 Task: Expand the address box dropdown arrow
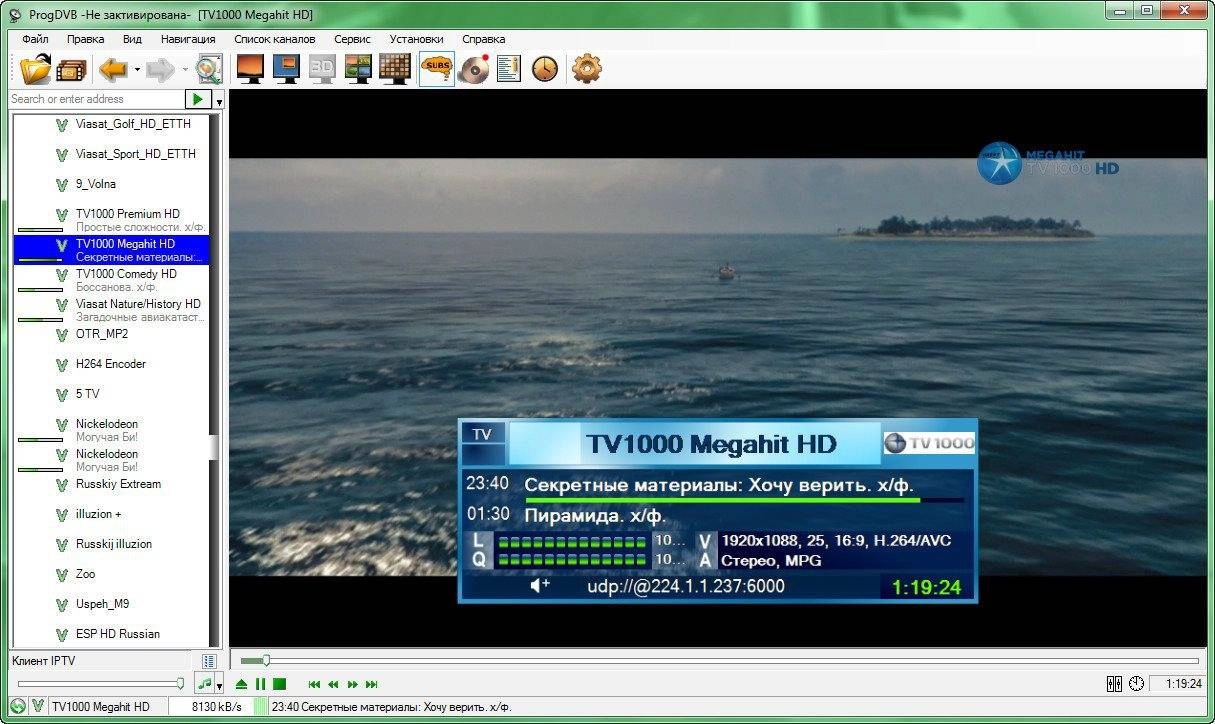pos(219,100)
